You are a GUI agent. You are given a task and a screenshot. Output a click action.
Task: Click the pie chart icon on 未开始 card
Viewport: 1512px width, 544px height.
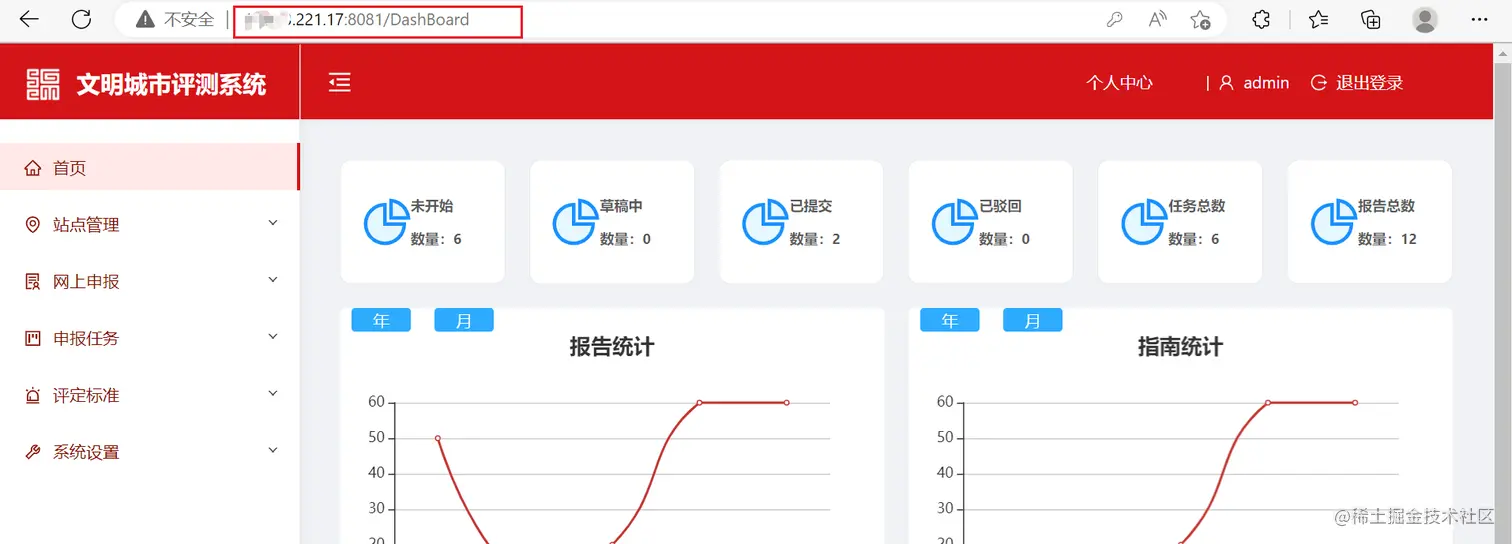coord(385,222)
